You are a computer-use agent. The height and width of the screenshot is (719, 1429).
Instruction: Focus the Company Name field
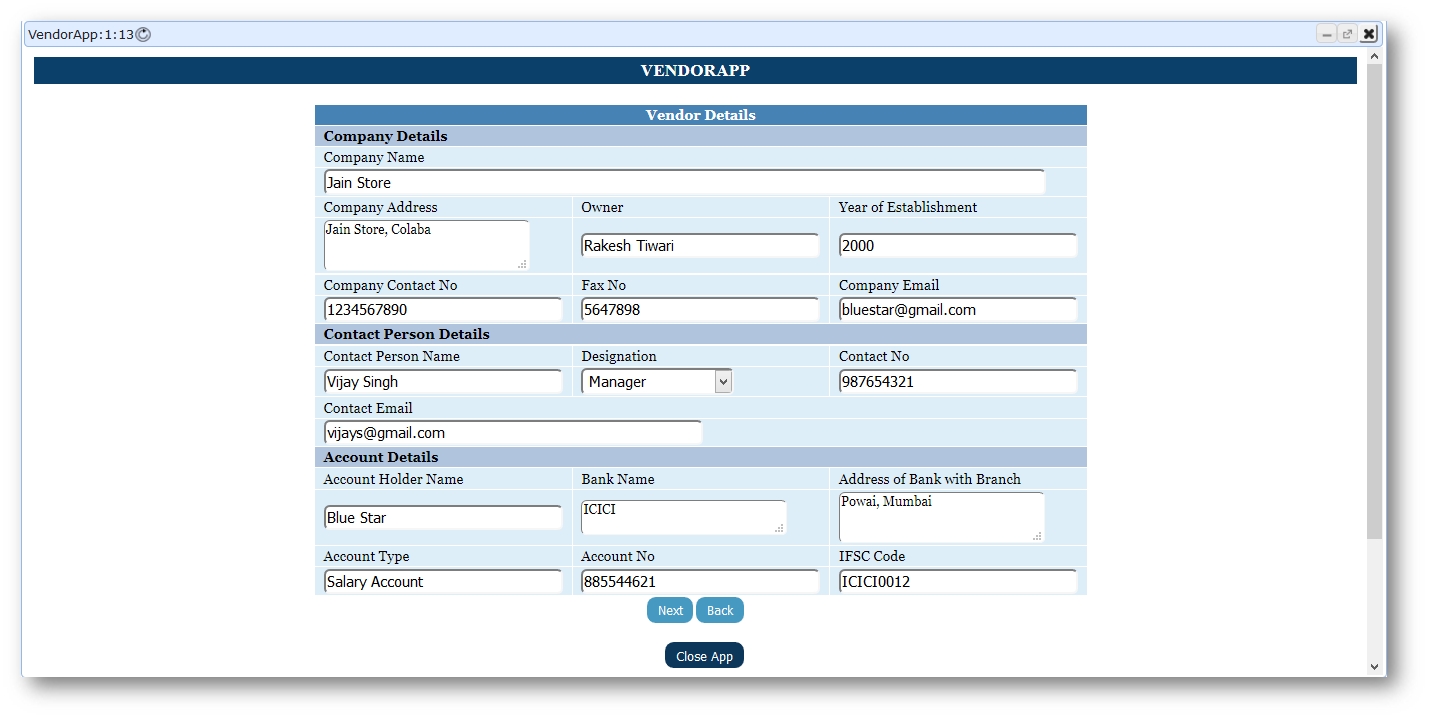[x=684, y=183]
